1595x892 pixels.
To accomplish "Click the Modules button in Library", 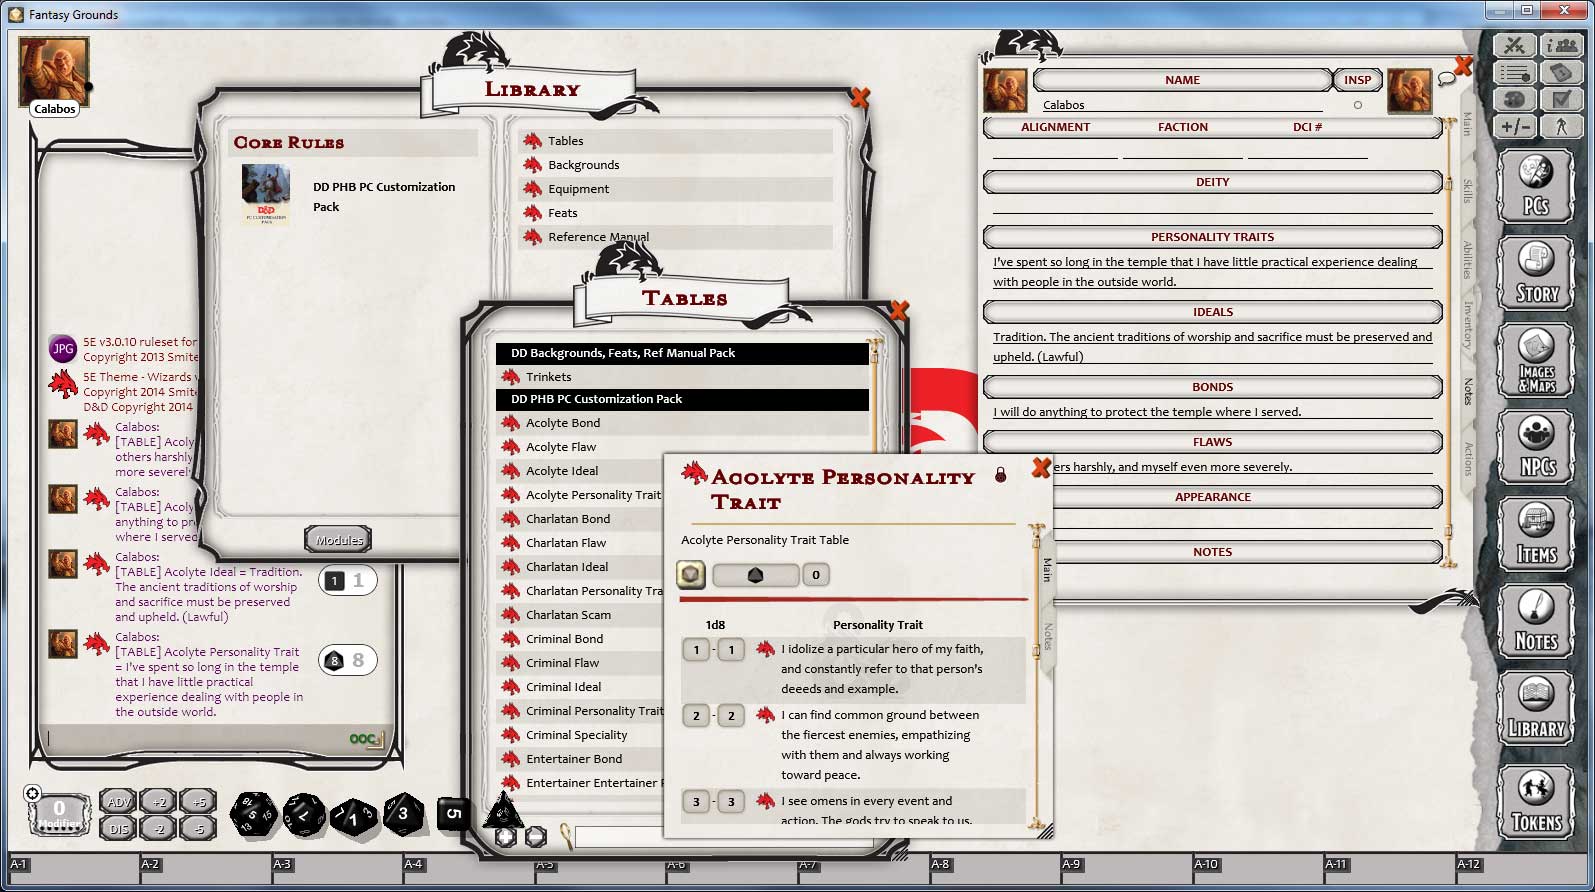I will pos(339,540).
